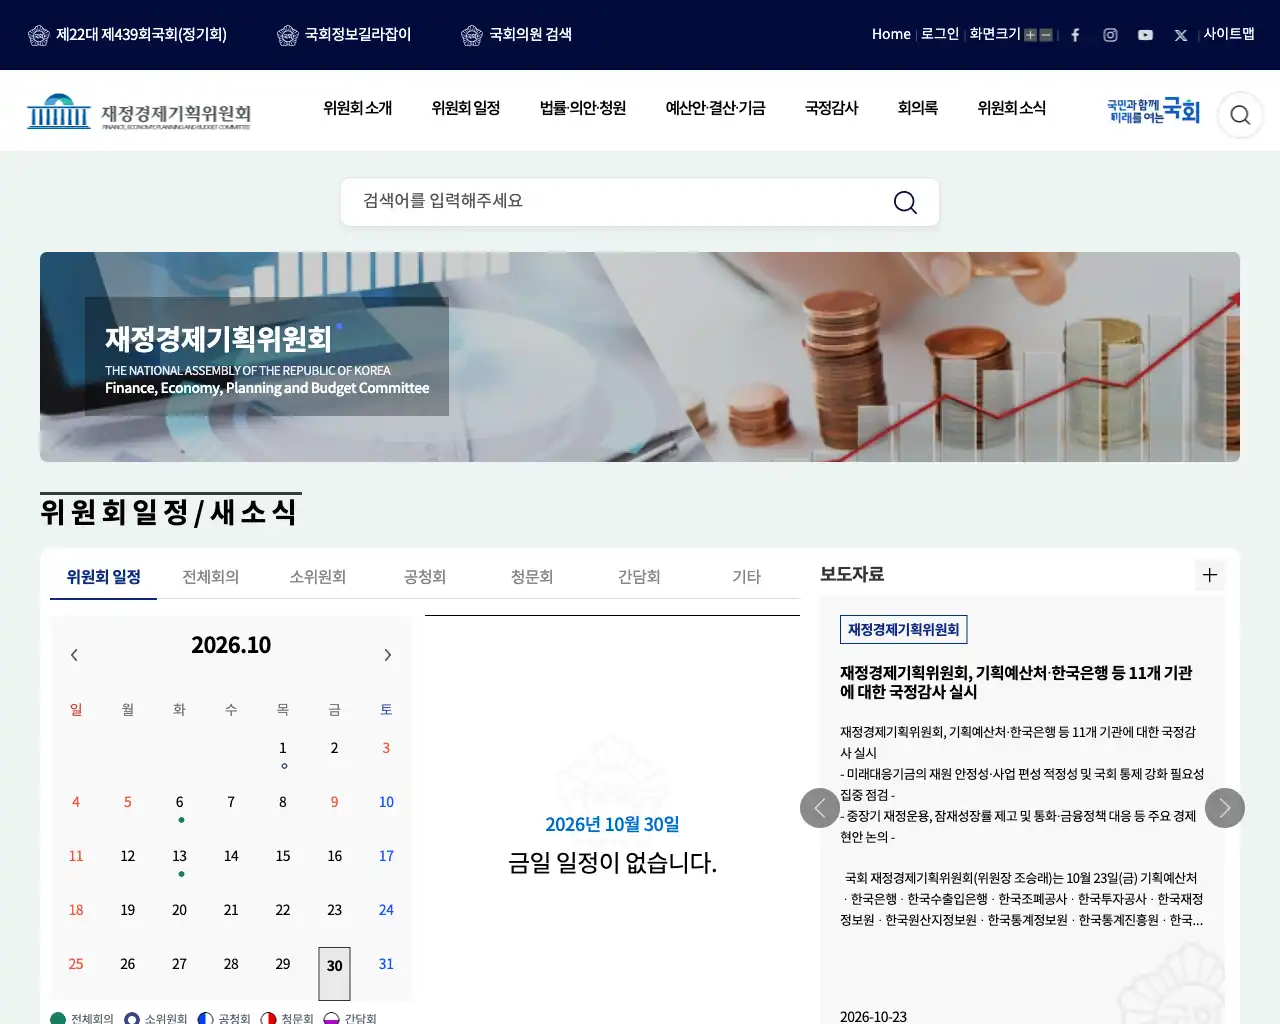Click the committee hero banner image
The width and height of the screenshot is (1280, 1024).
click(x=640, y=357)
